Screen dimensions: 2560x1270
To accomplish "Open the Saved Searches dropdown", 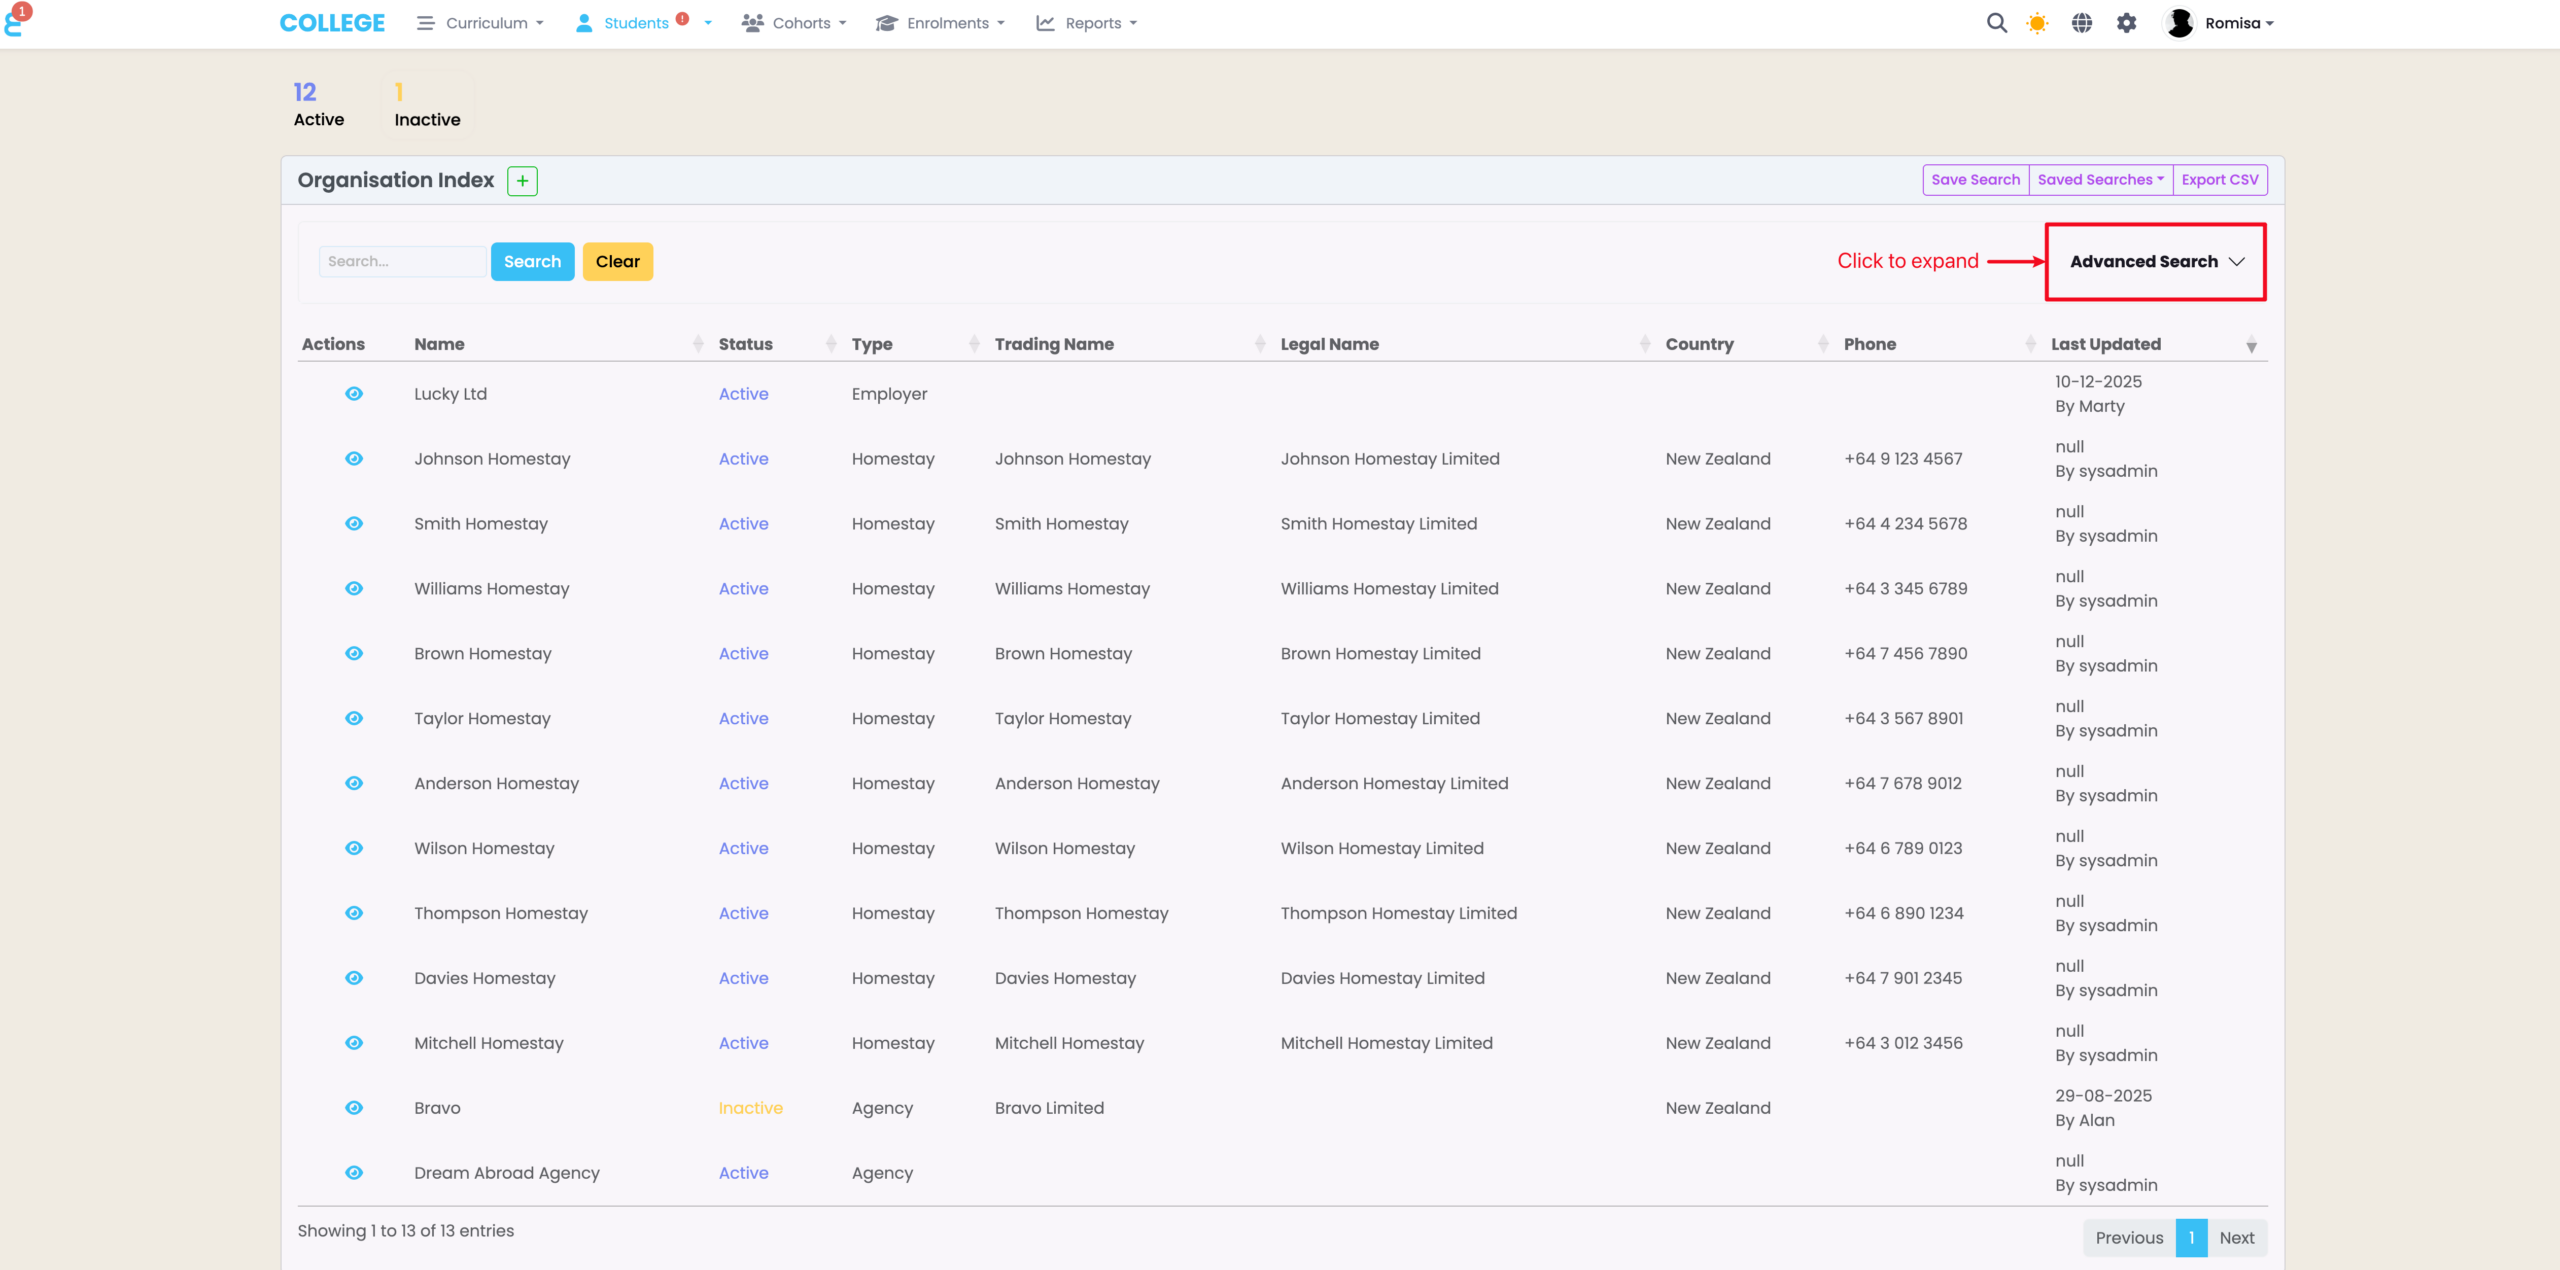I will pyautogui.click(x=2100, y=180).
